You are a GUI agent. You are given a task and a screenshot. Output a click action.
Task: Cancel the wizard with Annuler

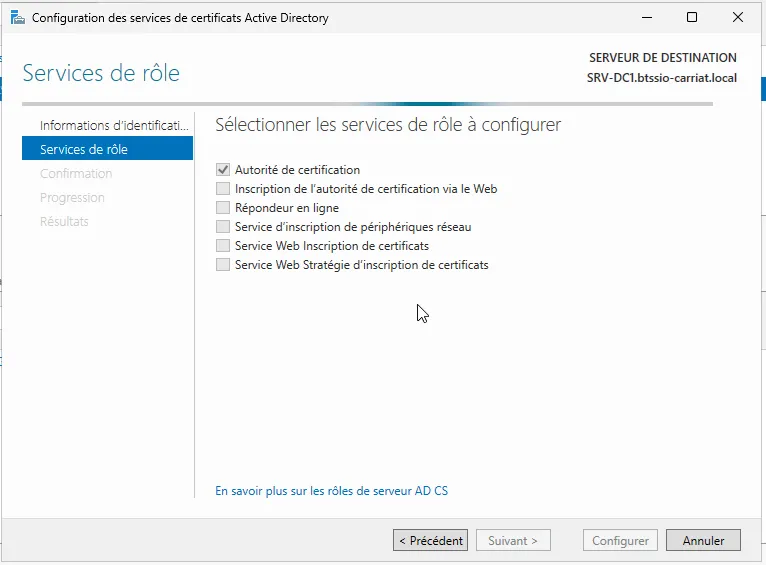click(x=703, y=541)
